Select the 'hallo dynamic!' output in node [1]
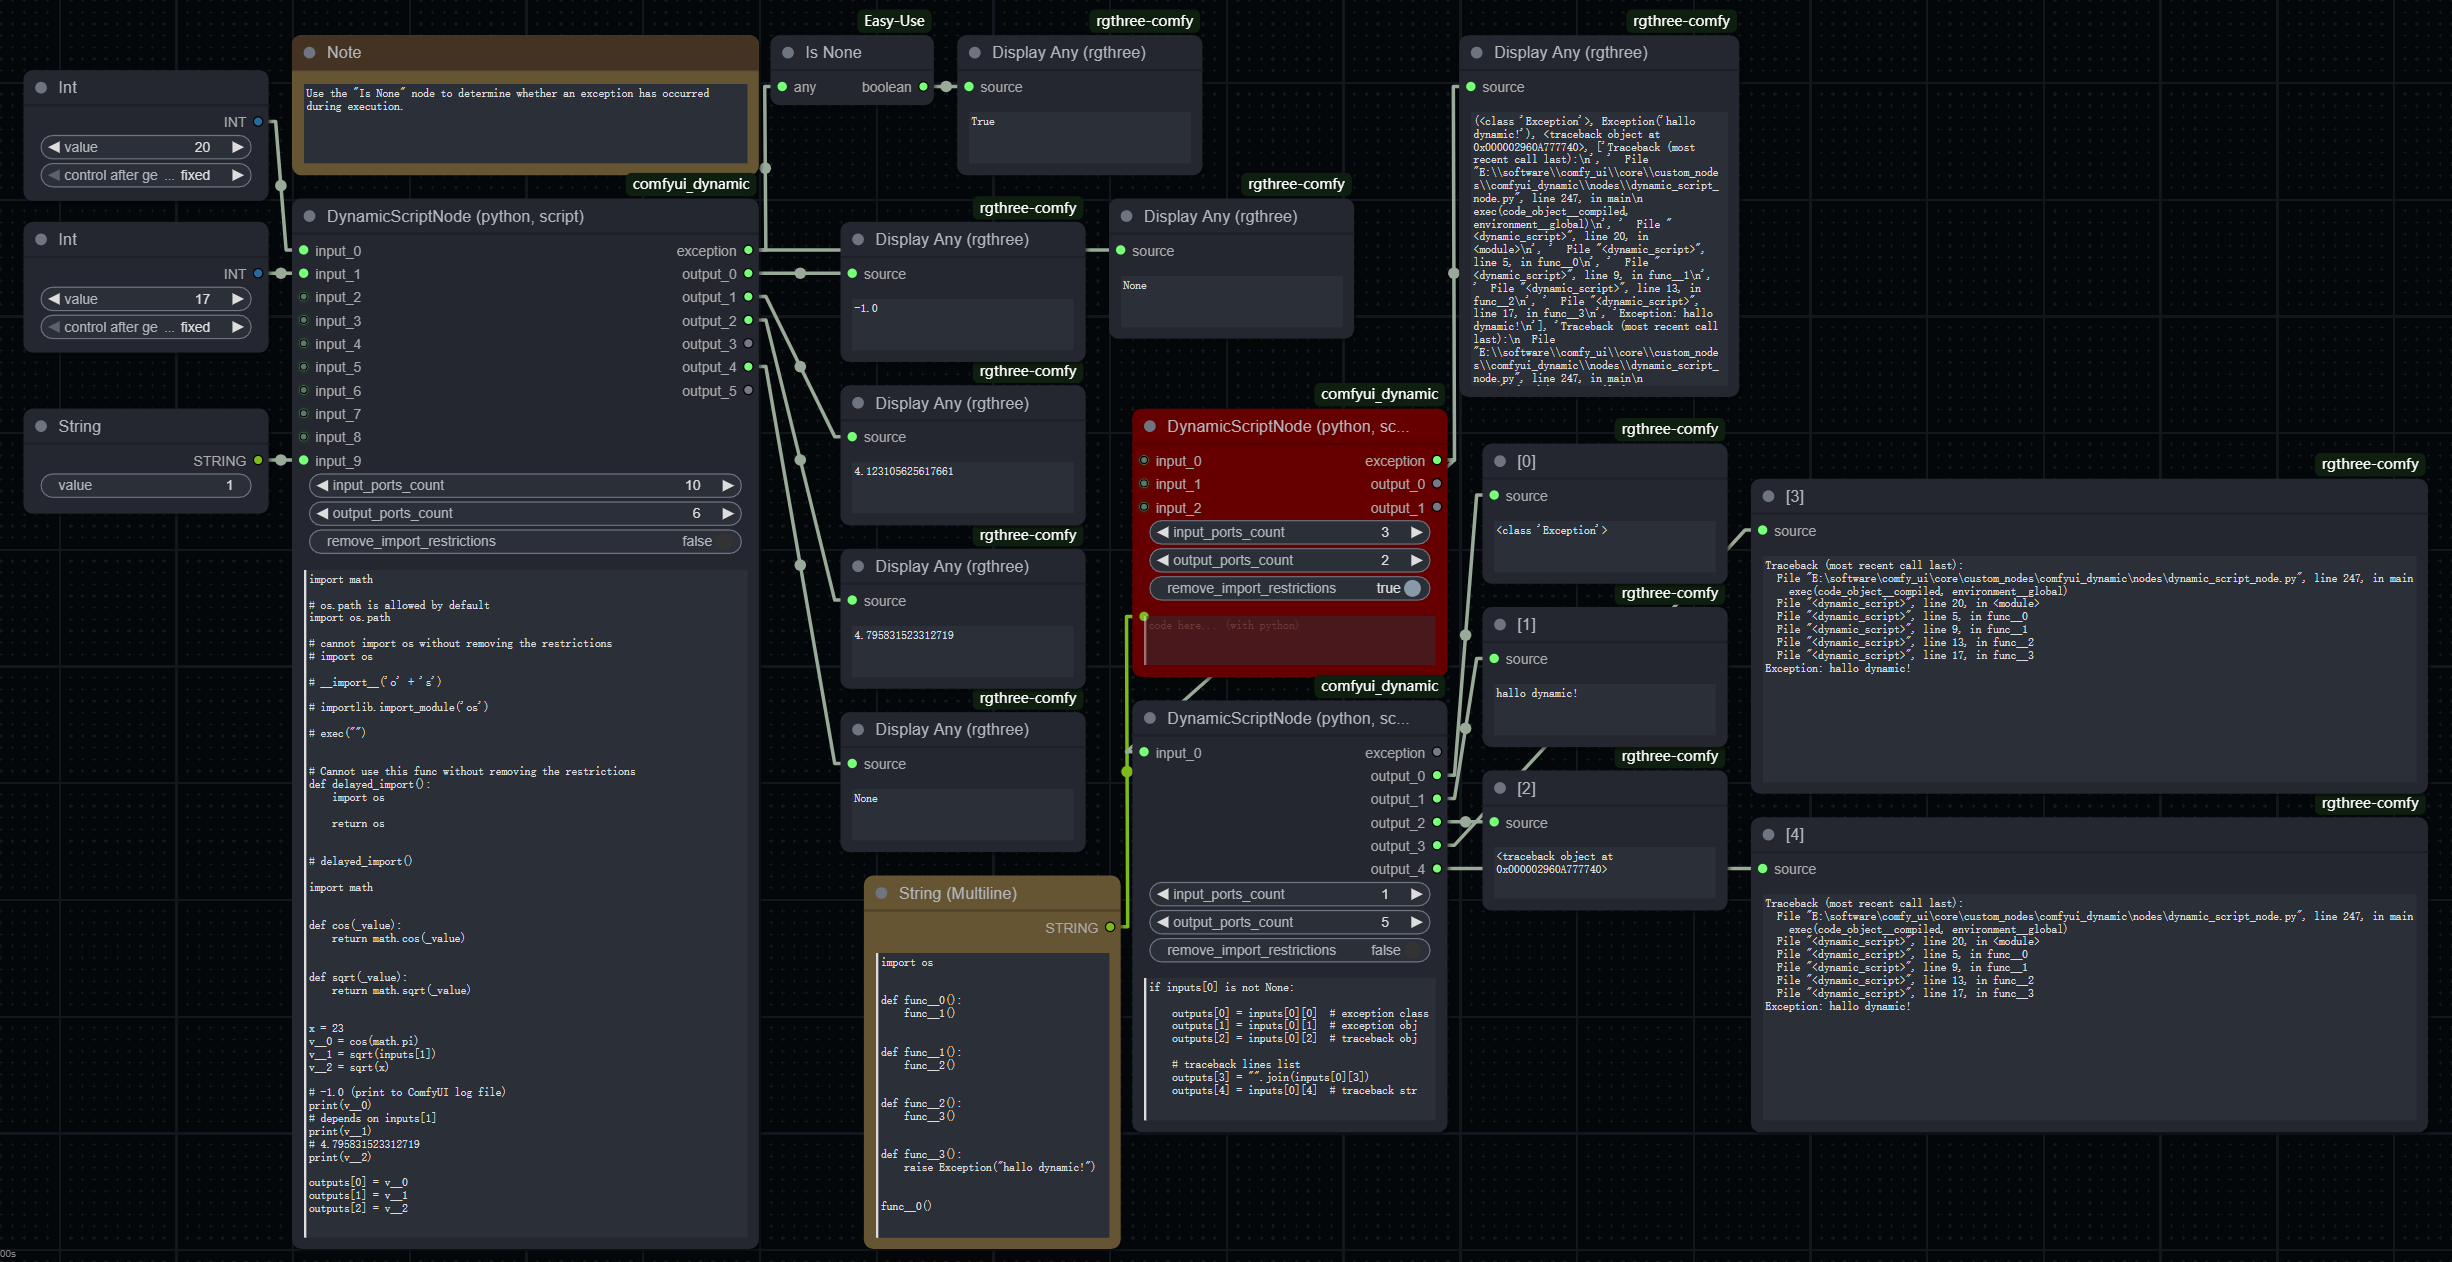2452x1262 pixels. click(1536, 693)
